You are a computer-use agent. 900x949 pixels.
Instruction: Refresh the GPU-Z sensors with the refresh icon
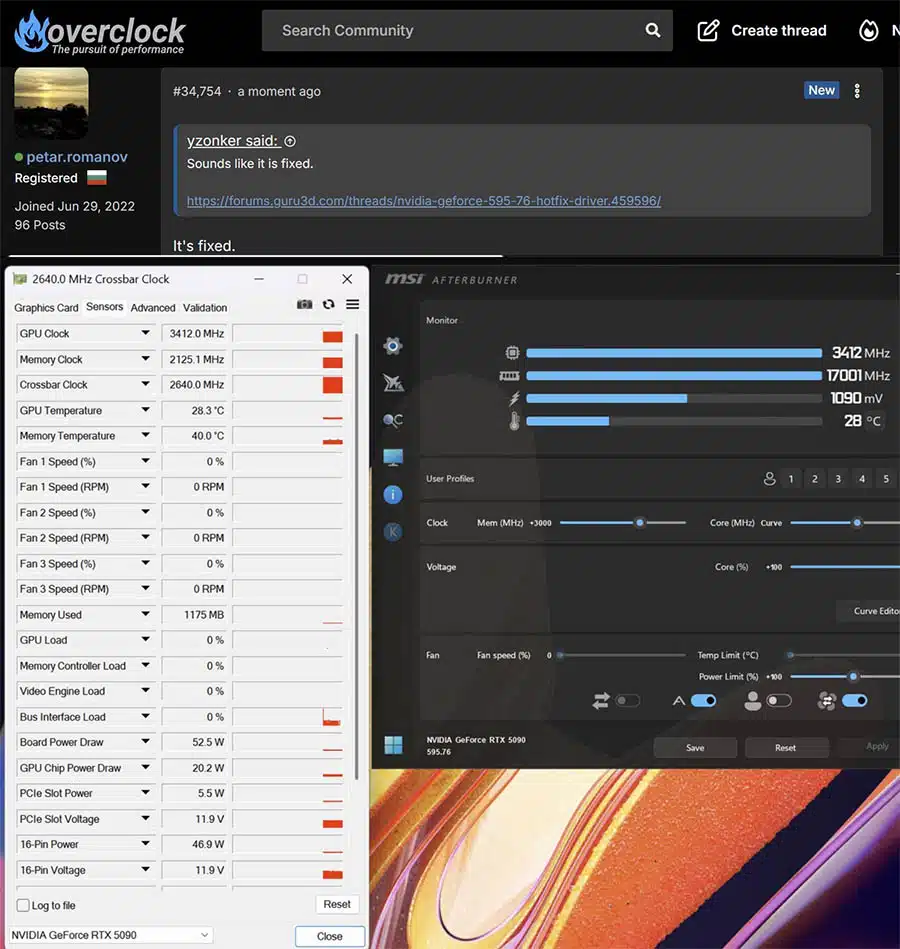(328, 305)
